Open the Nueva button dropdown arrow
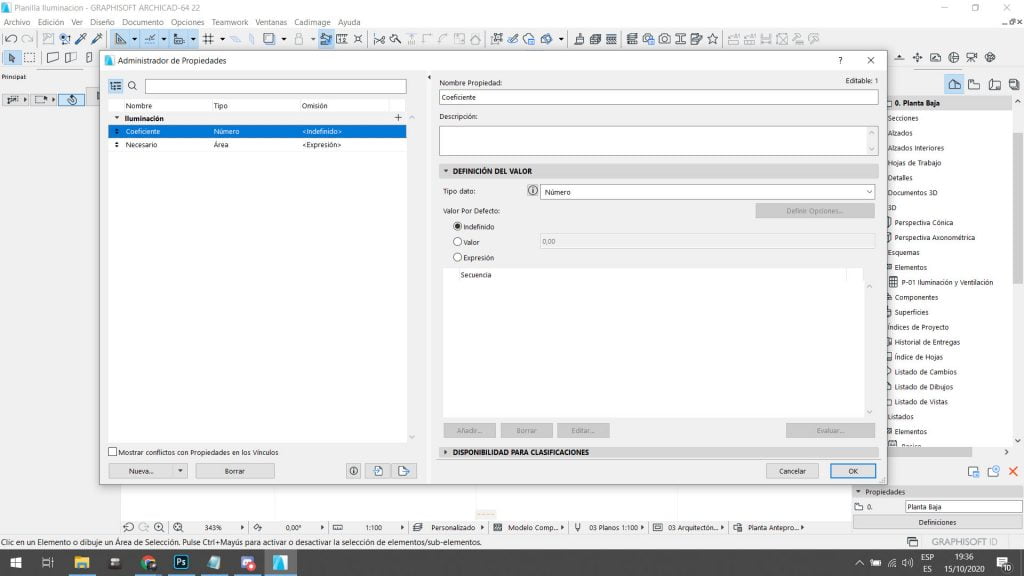1024x576 pixels. coord(180,471)
